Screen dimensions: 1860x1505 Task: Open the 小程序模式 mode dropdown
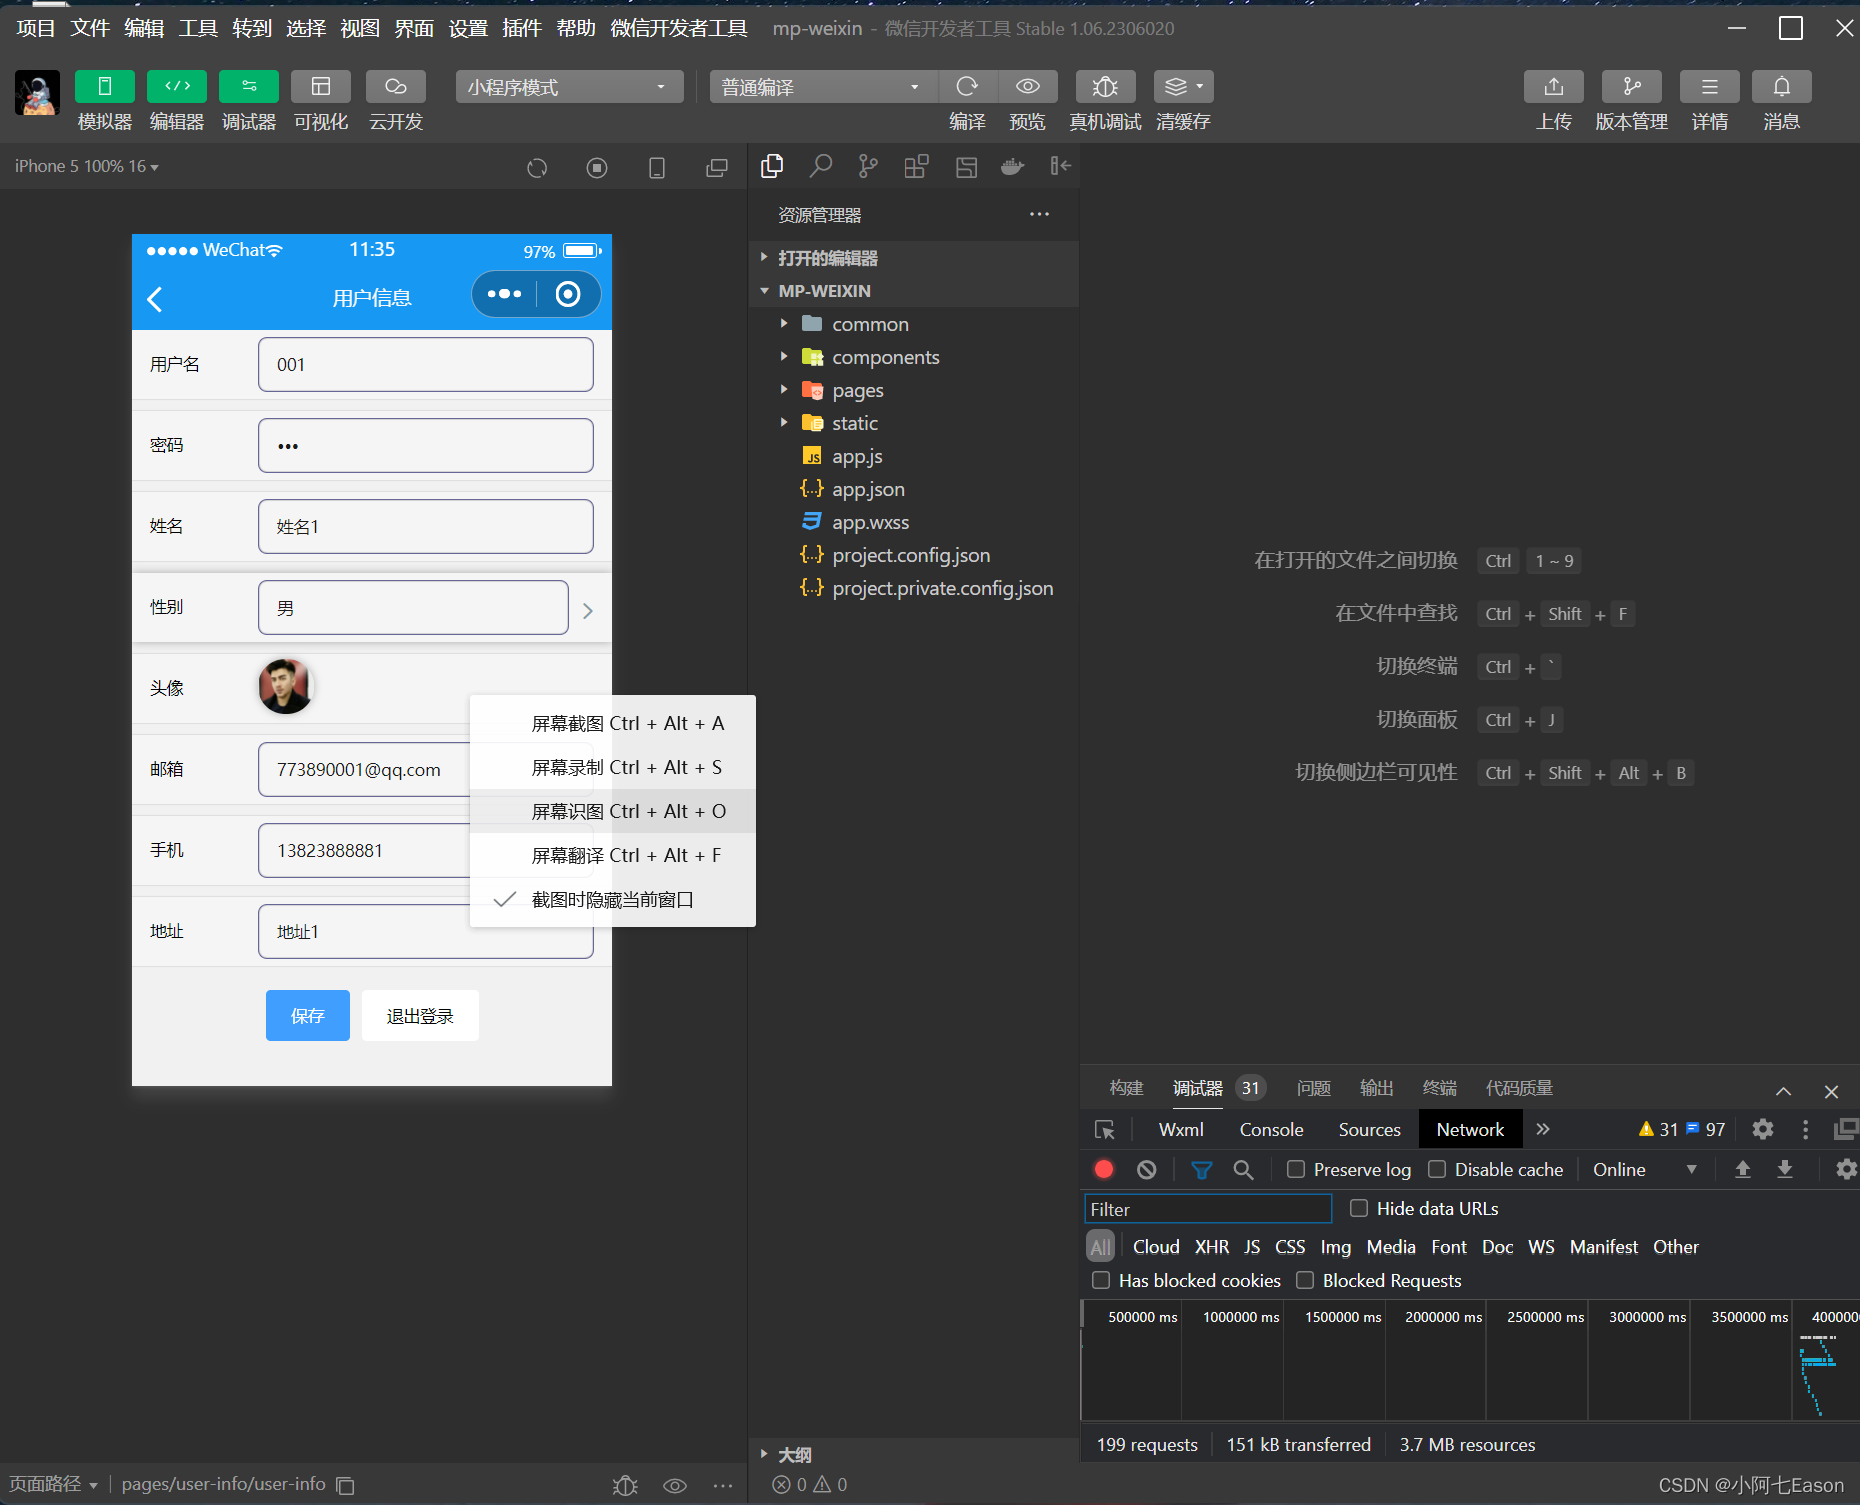pyautogui.click(x=569, y=87)
